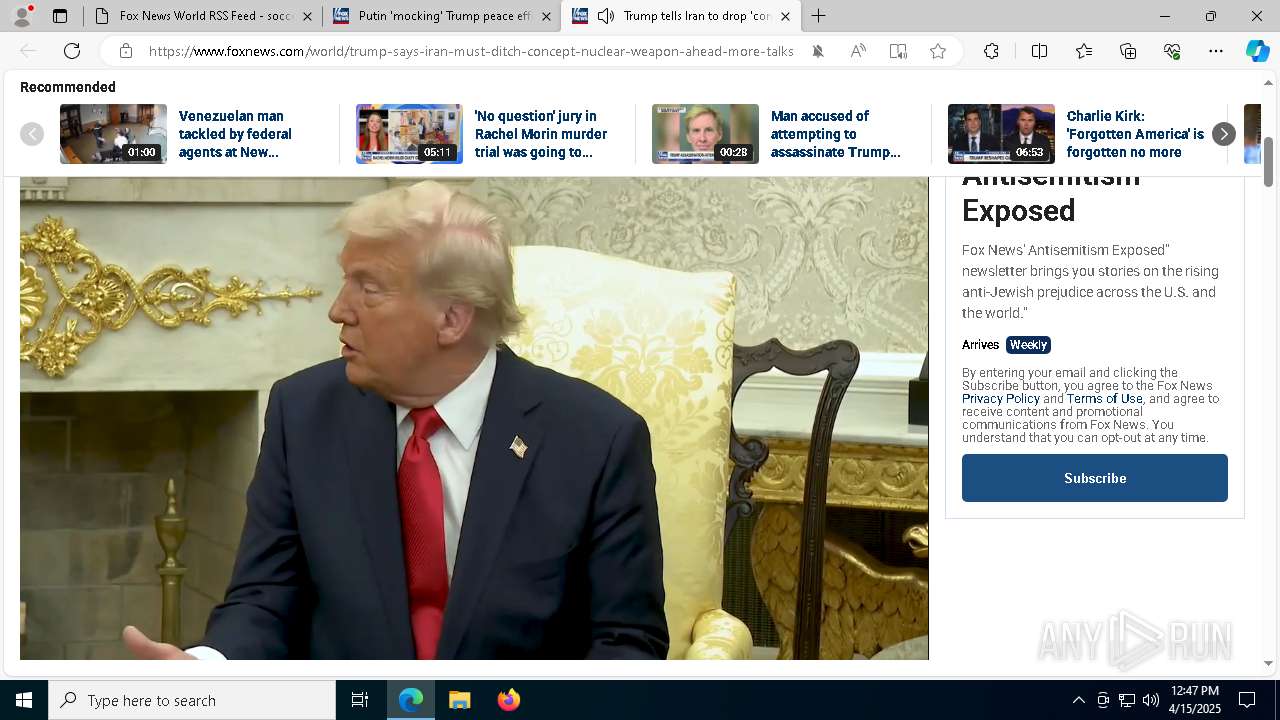Play 'Man accused of attempting' video thumbnail
The width and height of the screenshot is (1280, 720).
[705, 134]
